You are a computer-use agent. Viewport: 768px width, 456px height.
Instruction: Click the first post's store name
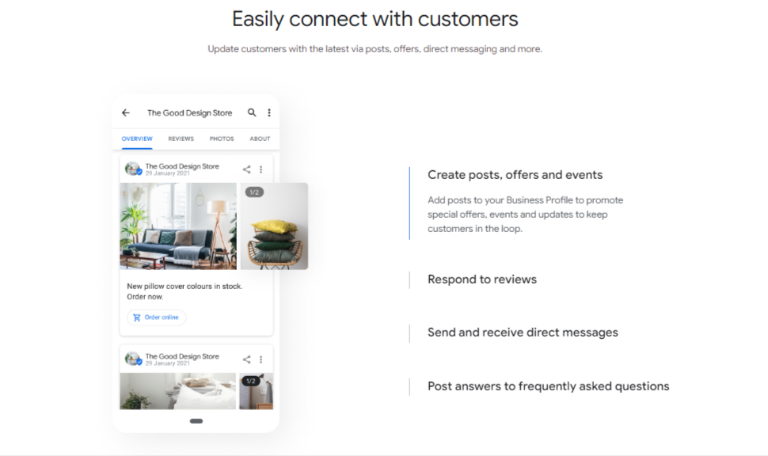point(182,167)
